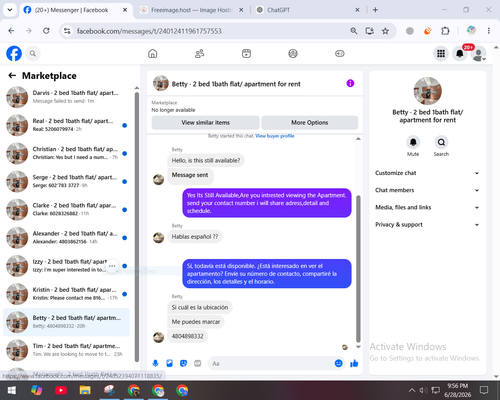Click the chat scroll-up arrow
Viewport: 500px width, 400px height.
pyautogui.click(x=358, y=139)
